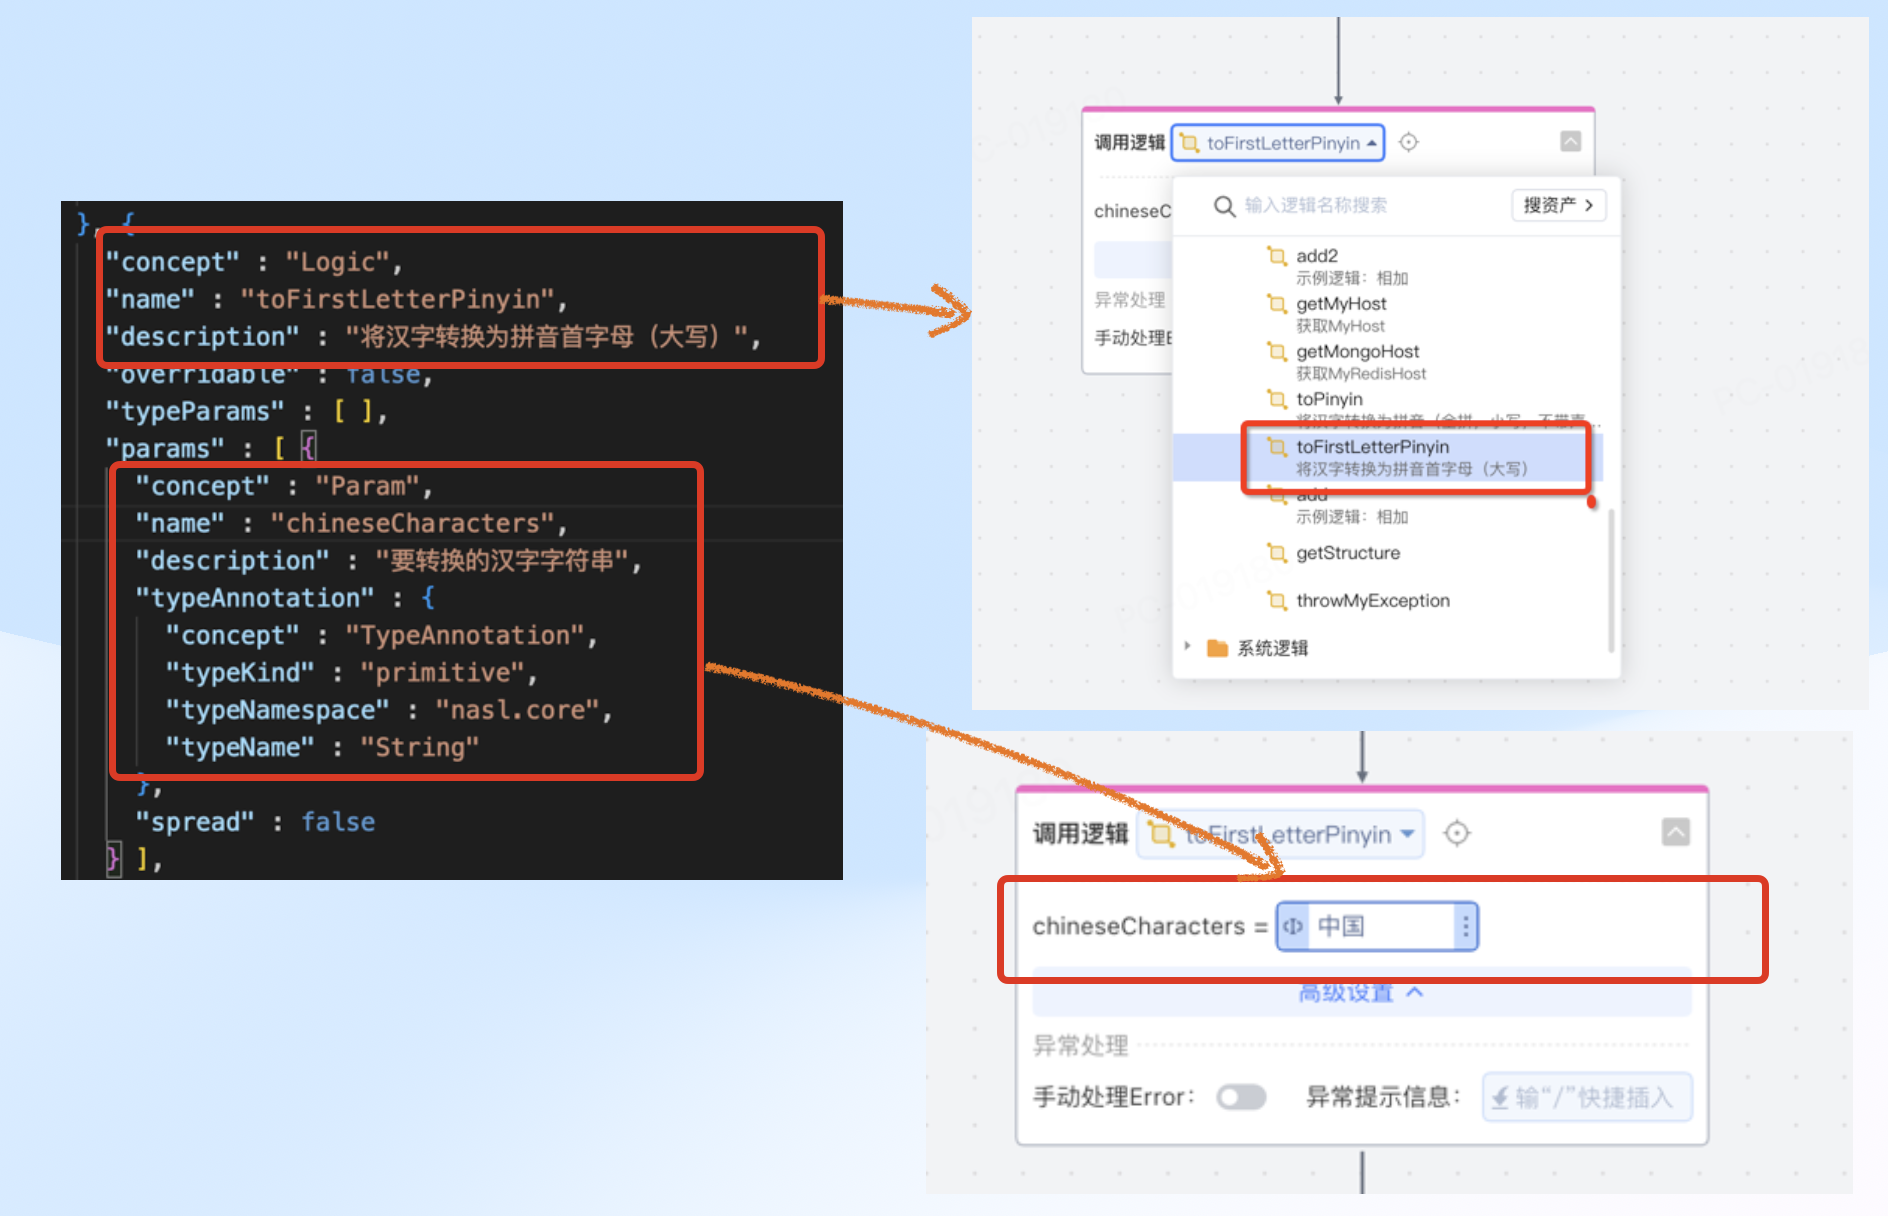
Task: Click the 系统逻辑 folder icon
Action: coord(1217,648)
